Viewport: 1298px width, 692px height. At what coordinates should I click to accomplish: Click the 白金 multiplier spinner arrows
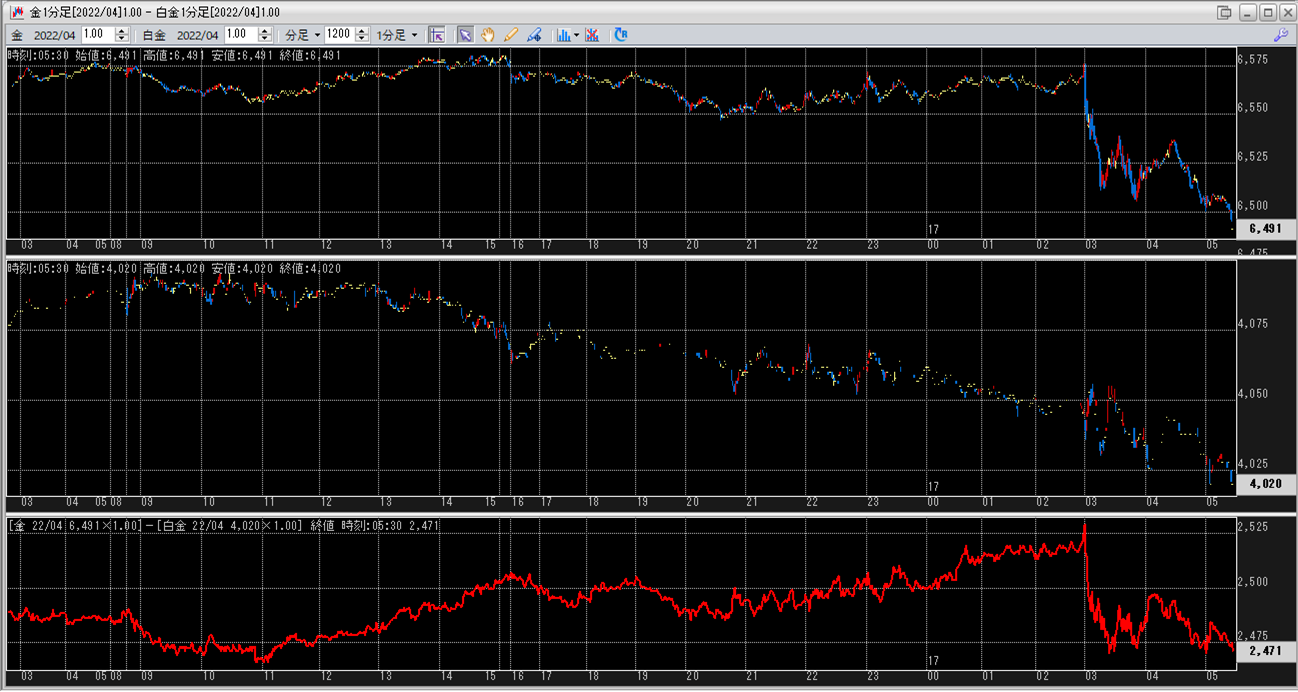[x=265, y=35]
